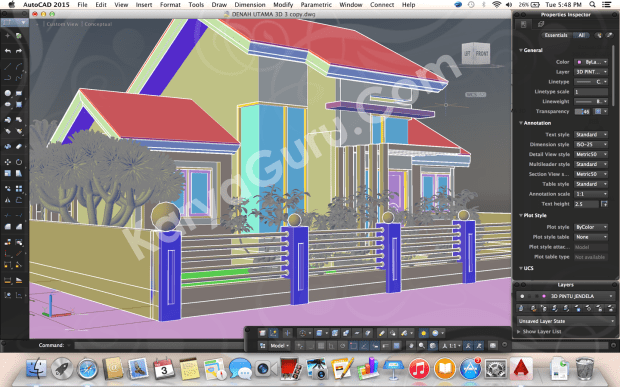
Task: Expand the Show Layer List disclosure
Action: coord(519,332)
